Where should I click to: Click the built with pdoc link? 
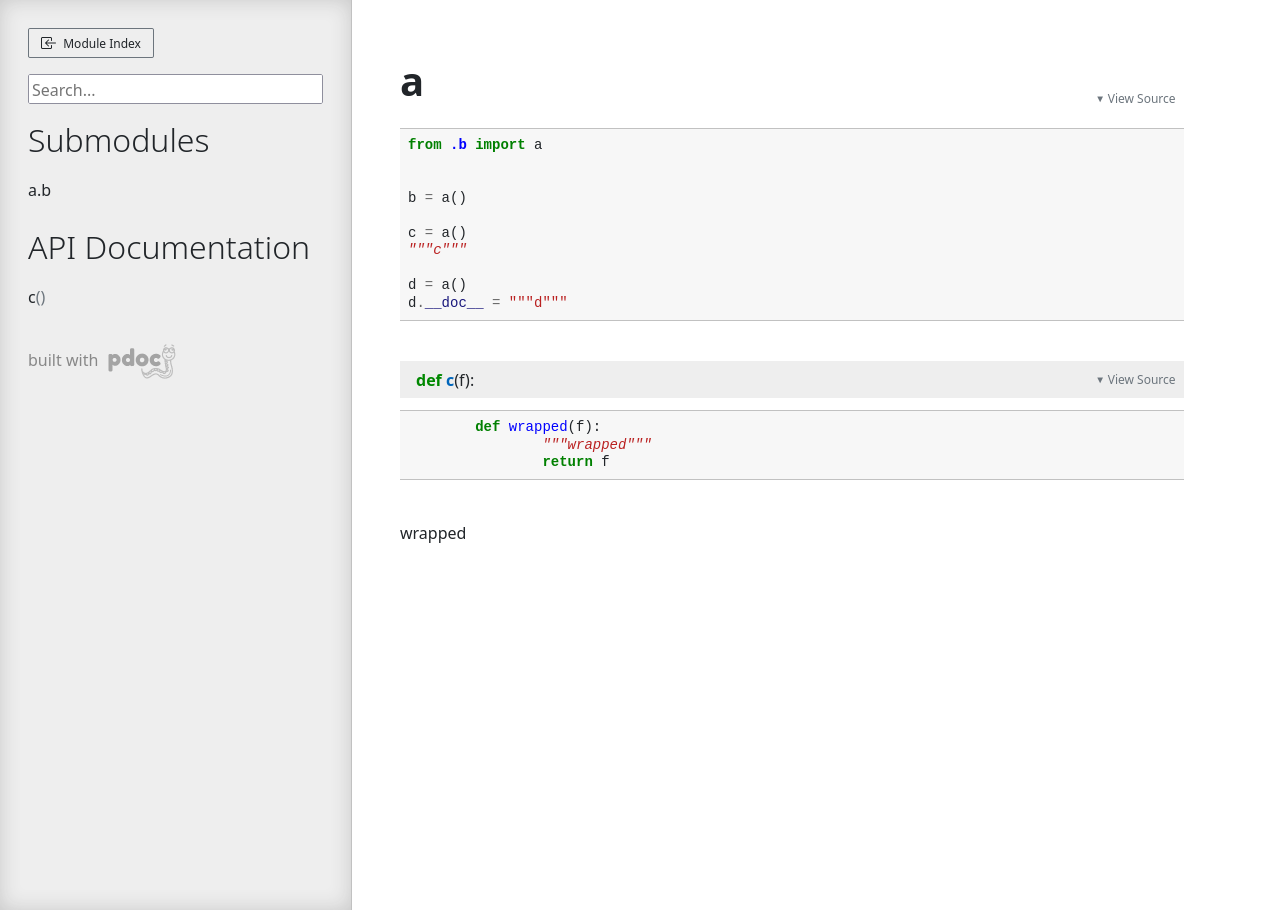[101, 360]
